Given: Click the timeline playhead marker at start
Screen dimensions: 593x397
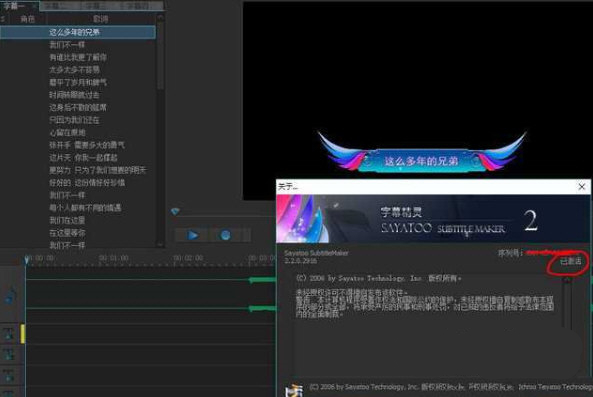Looking at the screenshot, I should coord(26,260).
